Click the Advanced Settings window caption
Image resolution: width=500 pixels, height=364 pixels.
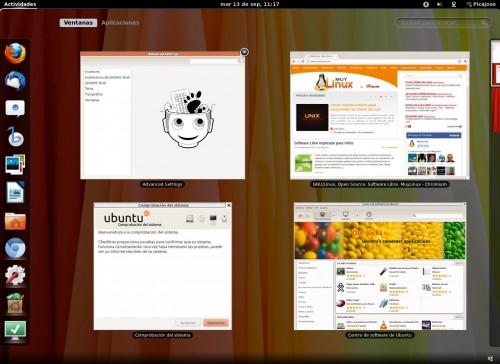162,184
